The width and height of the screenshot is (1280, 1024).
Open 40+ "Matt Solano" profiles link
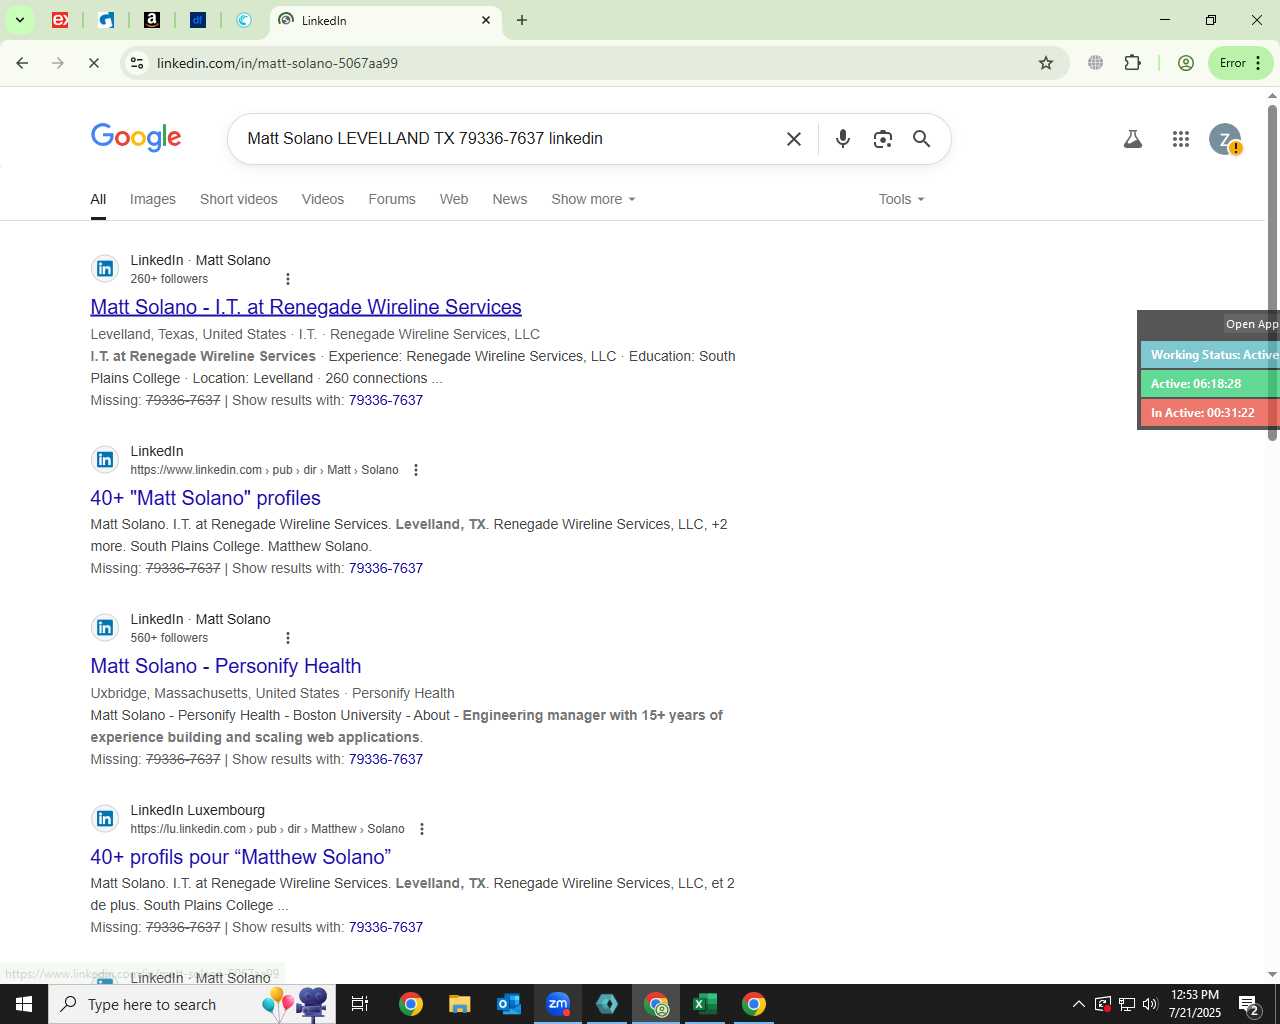[206, 498]
